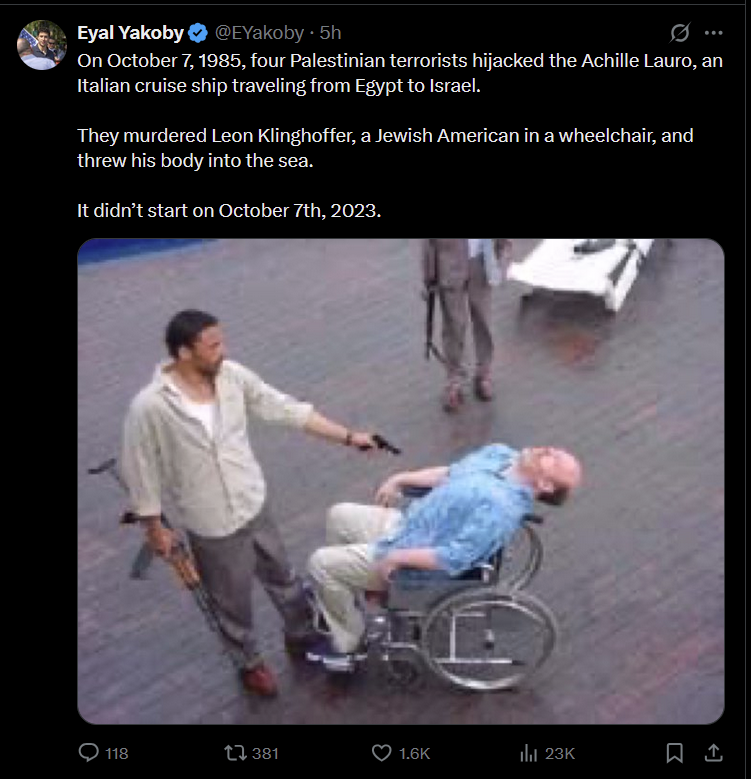Click the 381 reposts count
Screen dimensions: 751x779
click(265, 754)
